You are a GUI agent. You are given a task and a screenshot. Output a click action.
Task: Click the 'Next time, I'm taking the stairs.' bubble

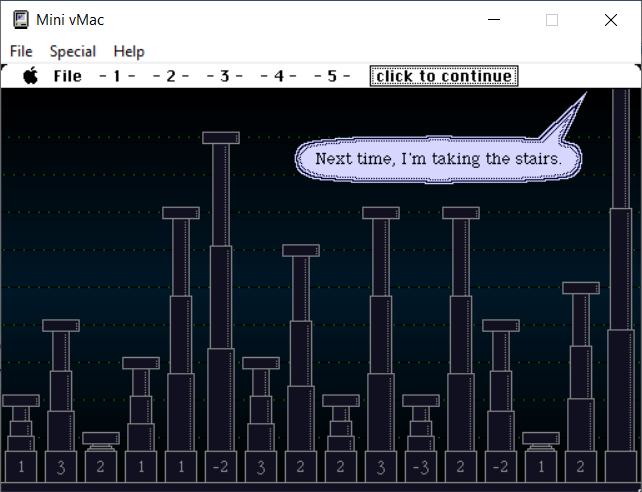click(x=438, y=160)
